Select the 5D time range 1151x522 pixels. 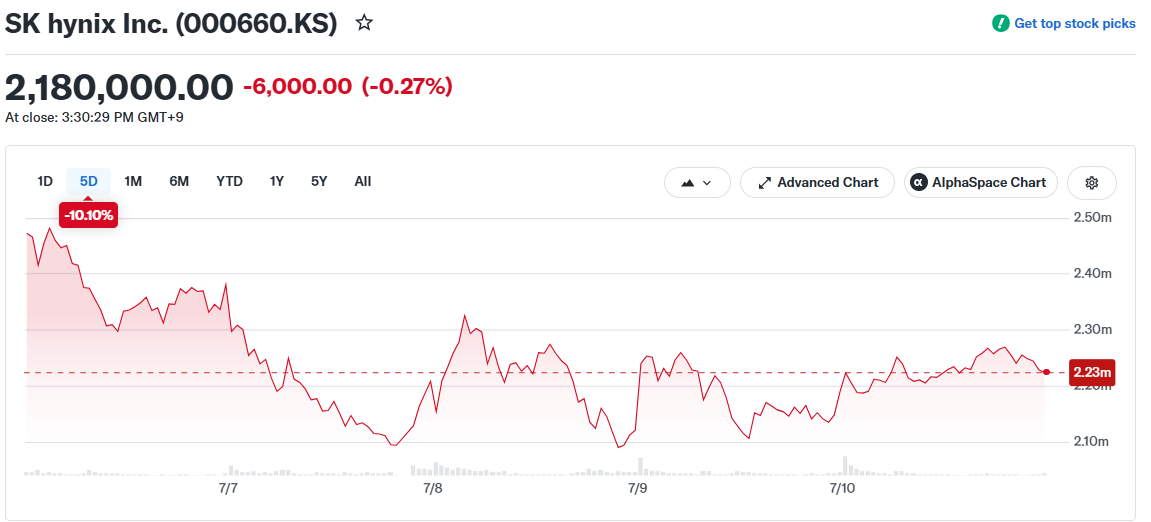tap(89, 181)
